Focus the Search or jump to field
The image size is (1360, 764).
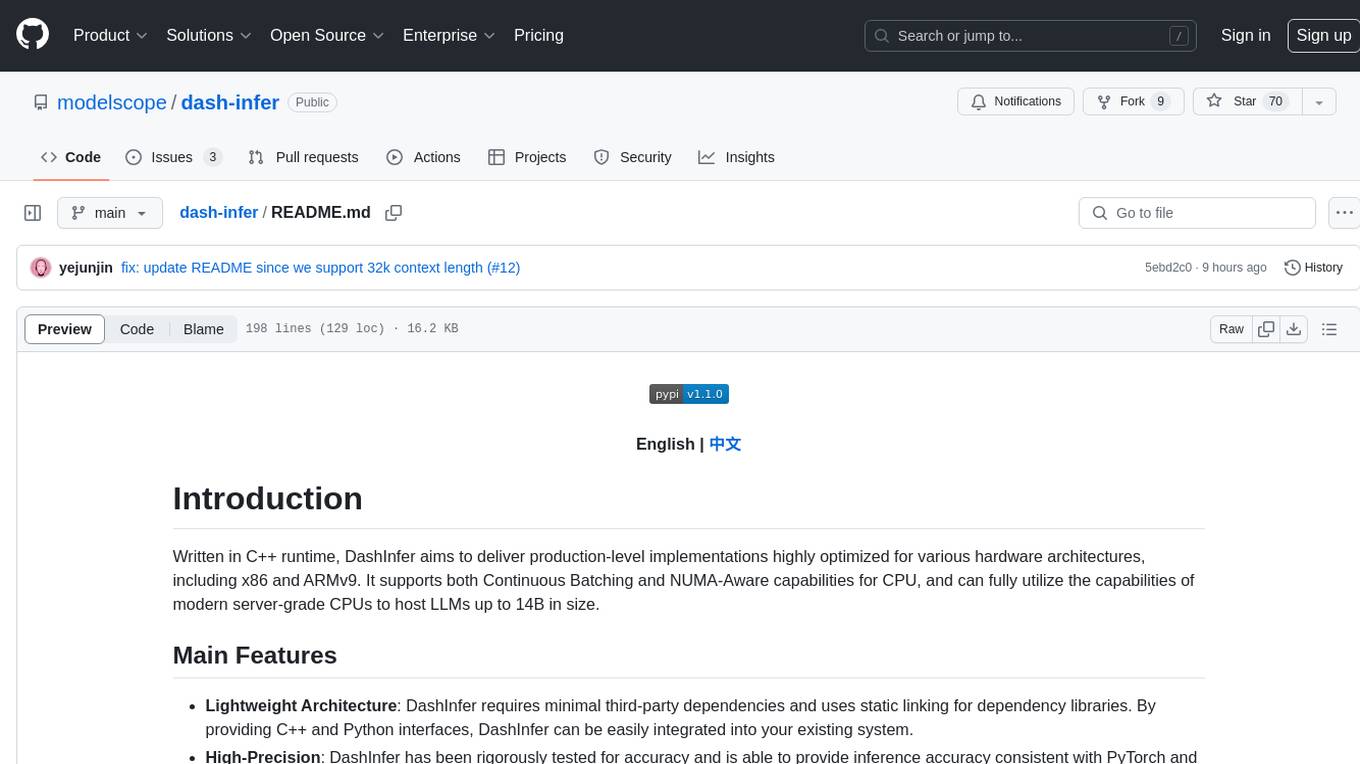(1032, 36)
